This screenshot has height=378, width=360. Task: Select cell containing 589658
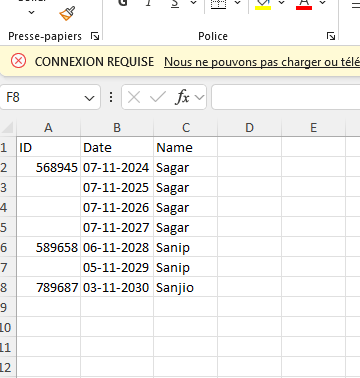click(48, 247)
